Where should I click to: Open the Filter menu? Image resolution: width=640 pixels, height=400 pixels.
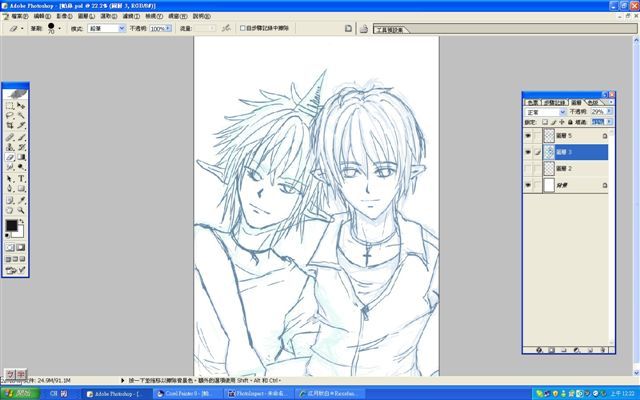(x=131, y=16)
